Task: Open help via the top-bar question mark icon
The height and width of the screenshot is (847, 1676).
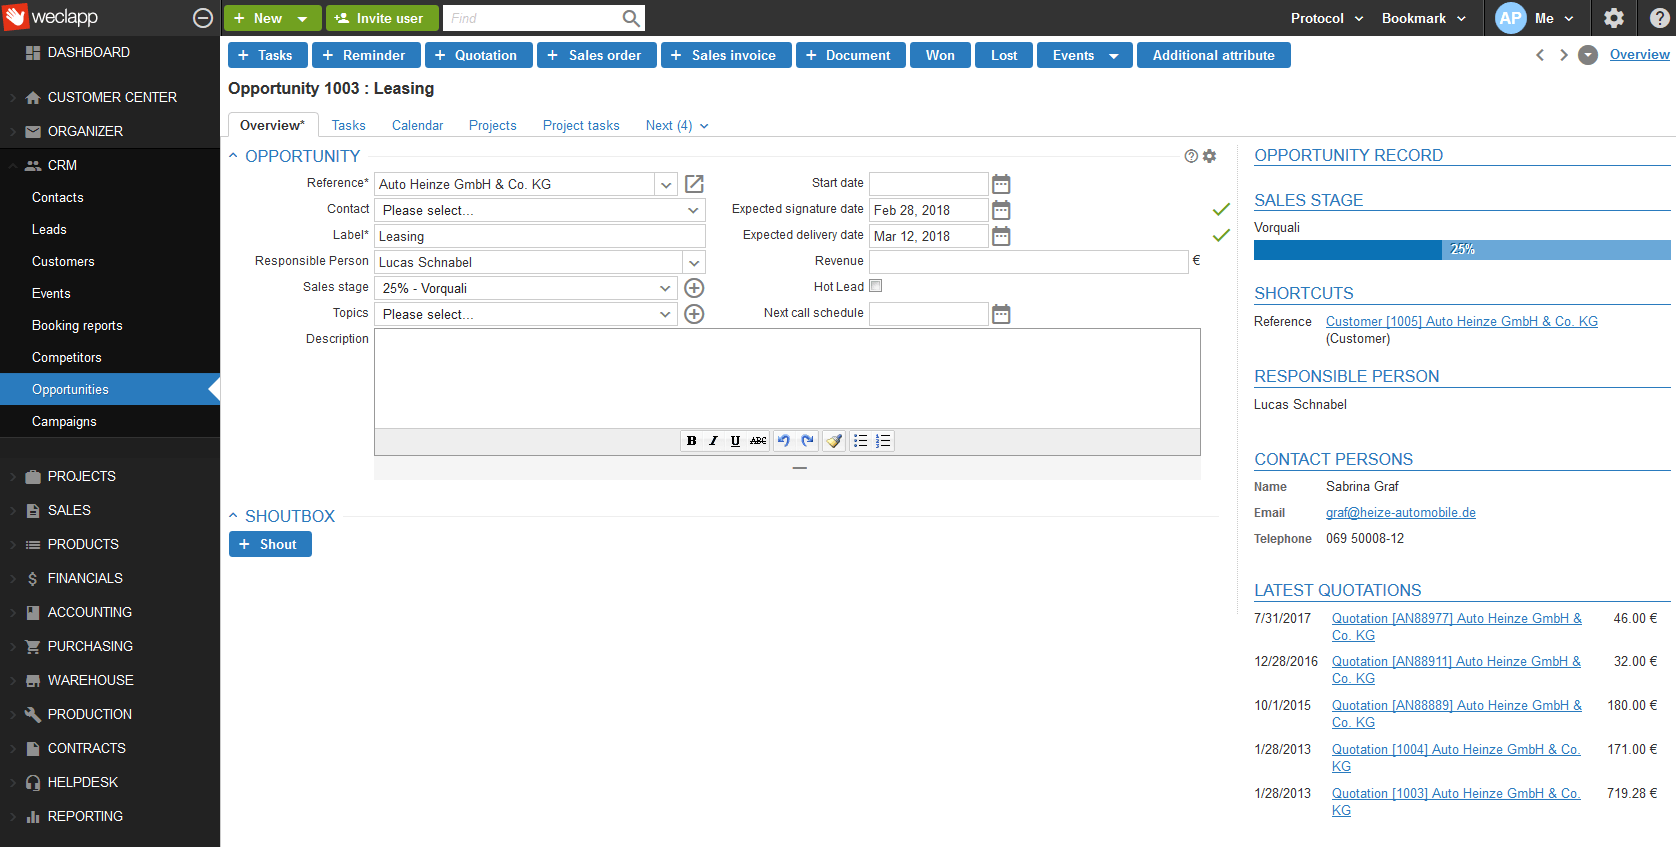Action: [1659, 18]
